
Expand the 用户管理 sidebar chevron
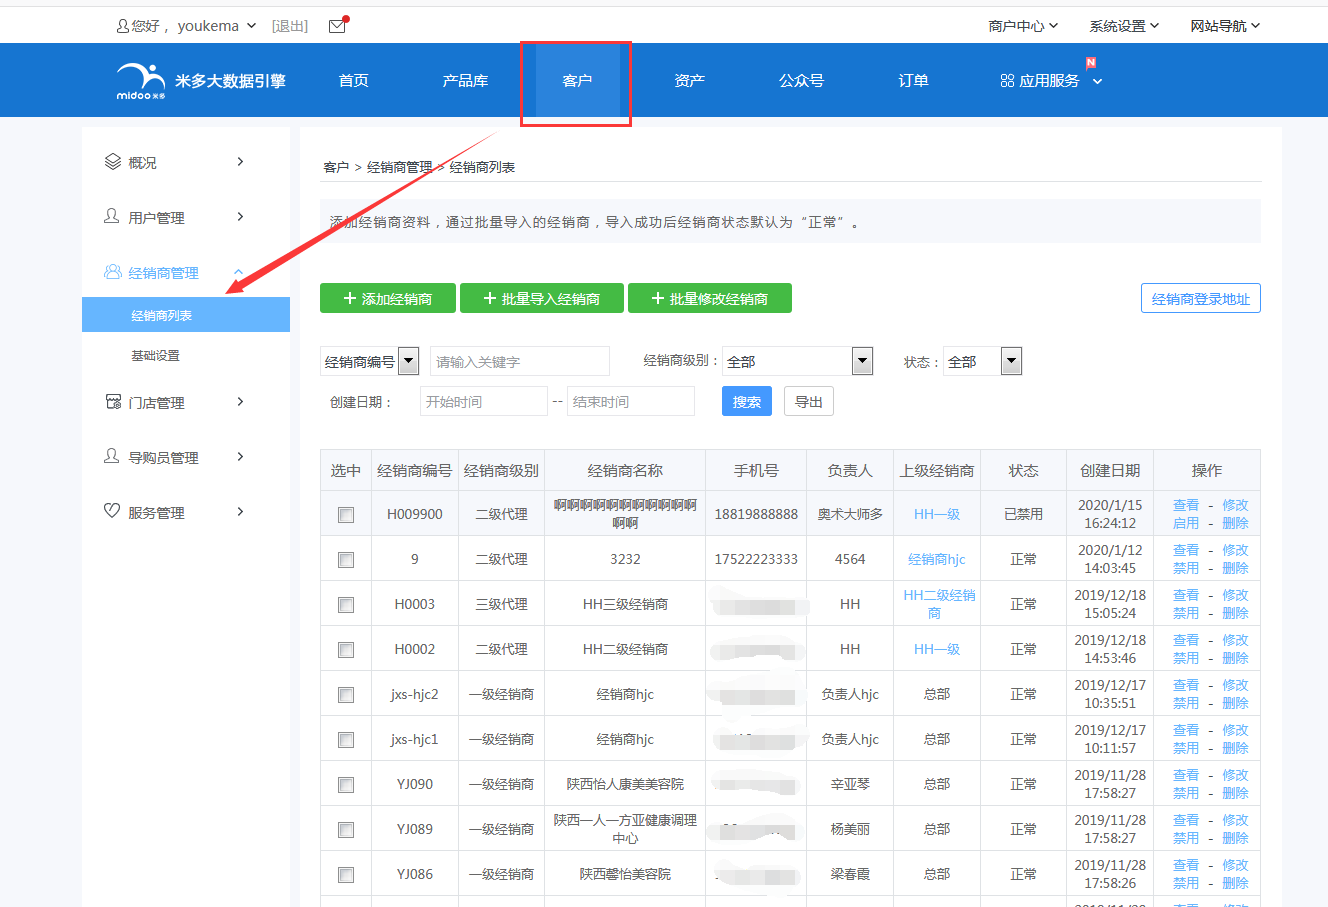[x=240, y=216]
